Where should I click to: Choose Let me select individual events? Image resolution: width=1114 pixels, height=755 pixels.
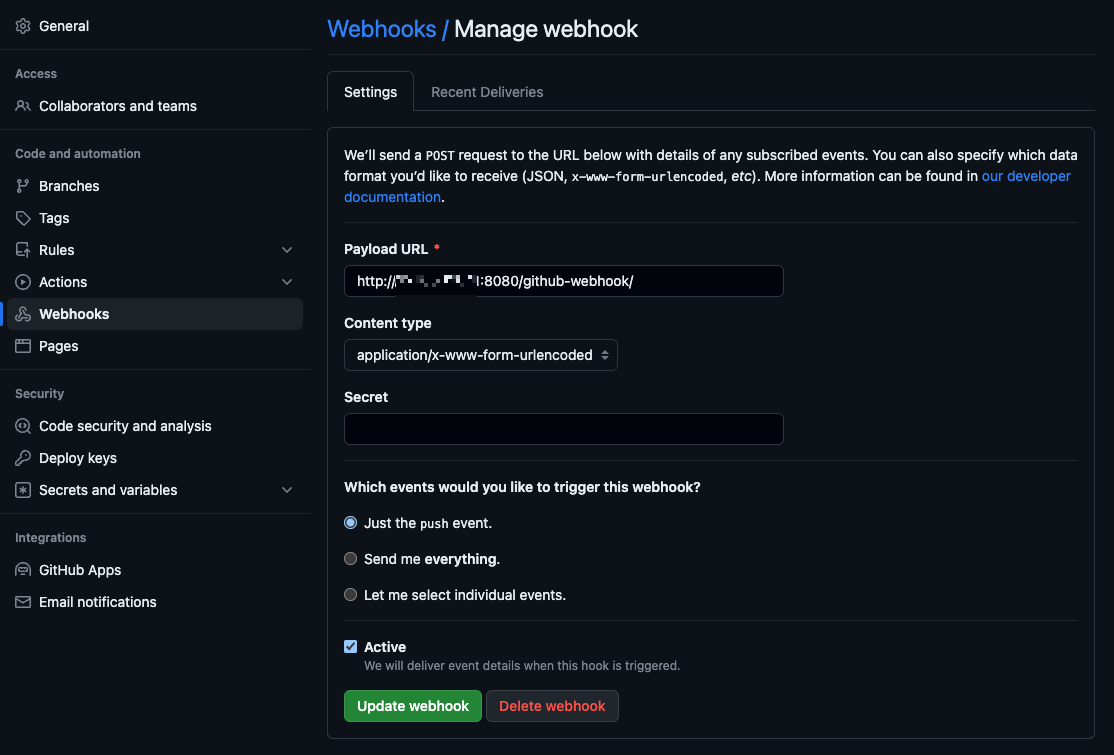(x=350, y=594)
